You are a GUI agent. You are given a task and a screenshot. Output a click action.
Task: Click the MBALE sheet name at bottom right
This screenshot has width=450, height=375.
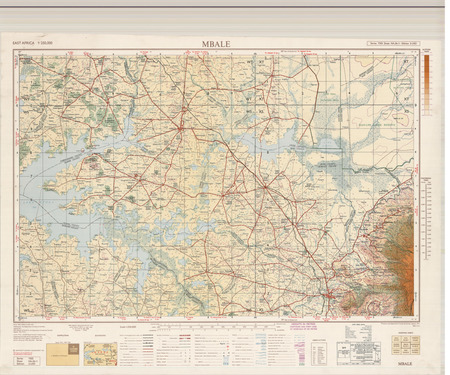[405, 364]
